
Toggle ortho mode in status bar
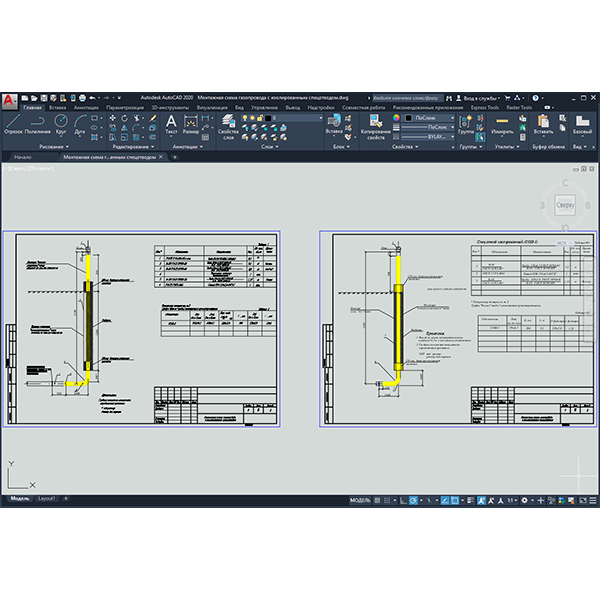[403, 500]
